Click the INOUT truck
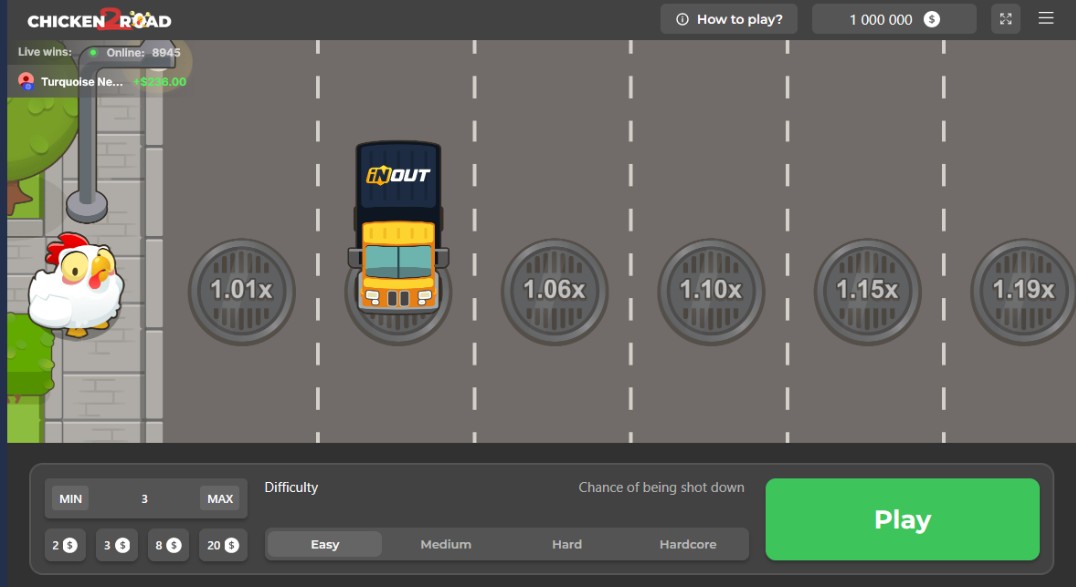This screenshot has width=1076, height=587. pos(398,226)
